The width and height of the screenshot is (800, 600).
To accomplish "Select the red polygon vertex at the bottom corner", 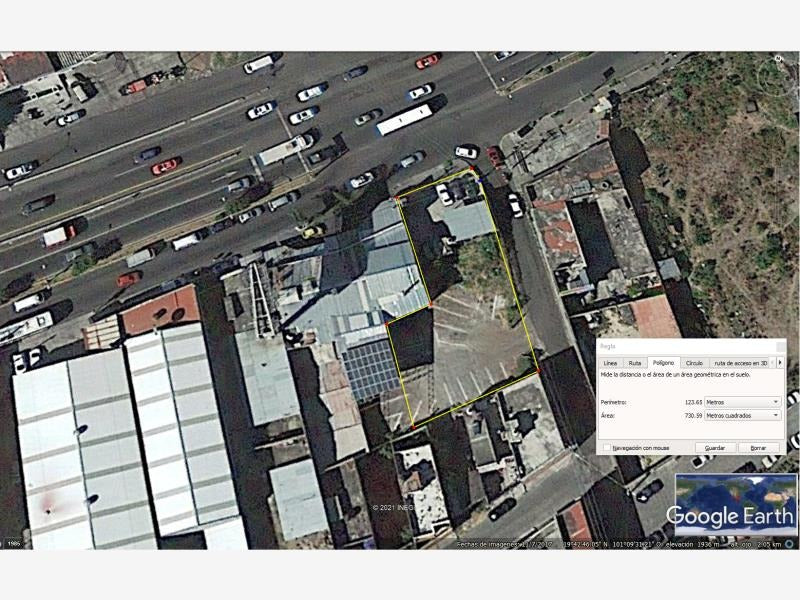I will pyautogui.click(x=413, y=427).
